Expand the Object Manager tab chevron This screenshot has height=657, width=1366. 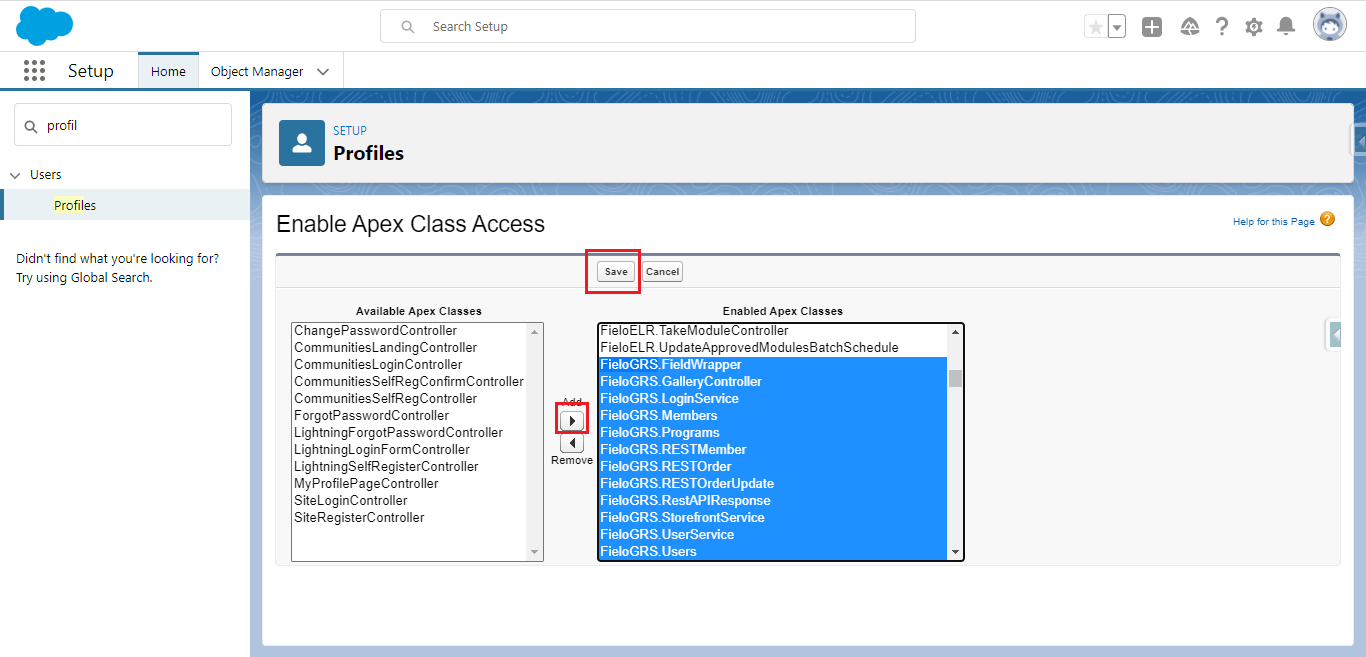(x=323, y=72)
